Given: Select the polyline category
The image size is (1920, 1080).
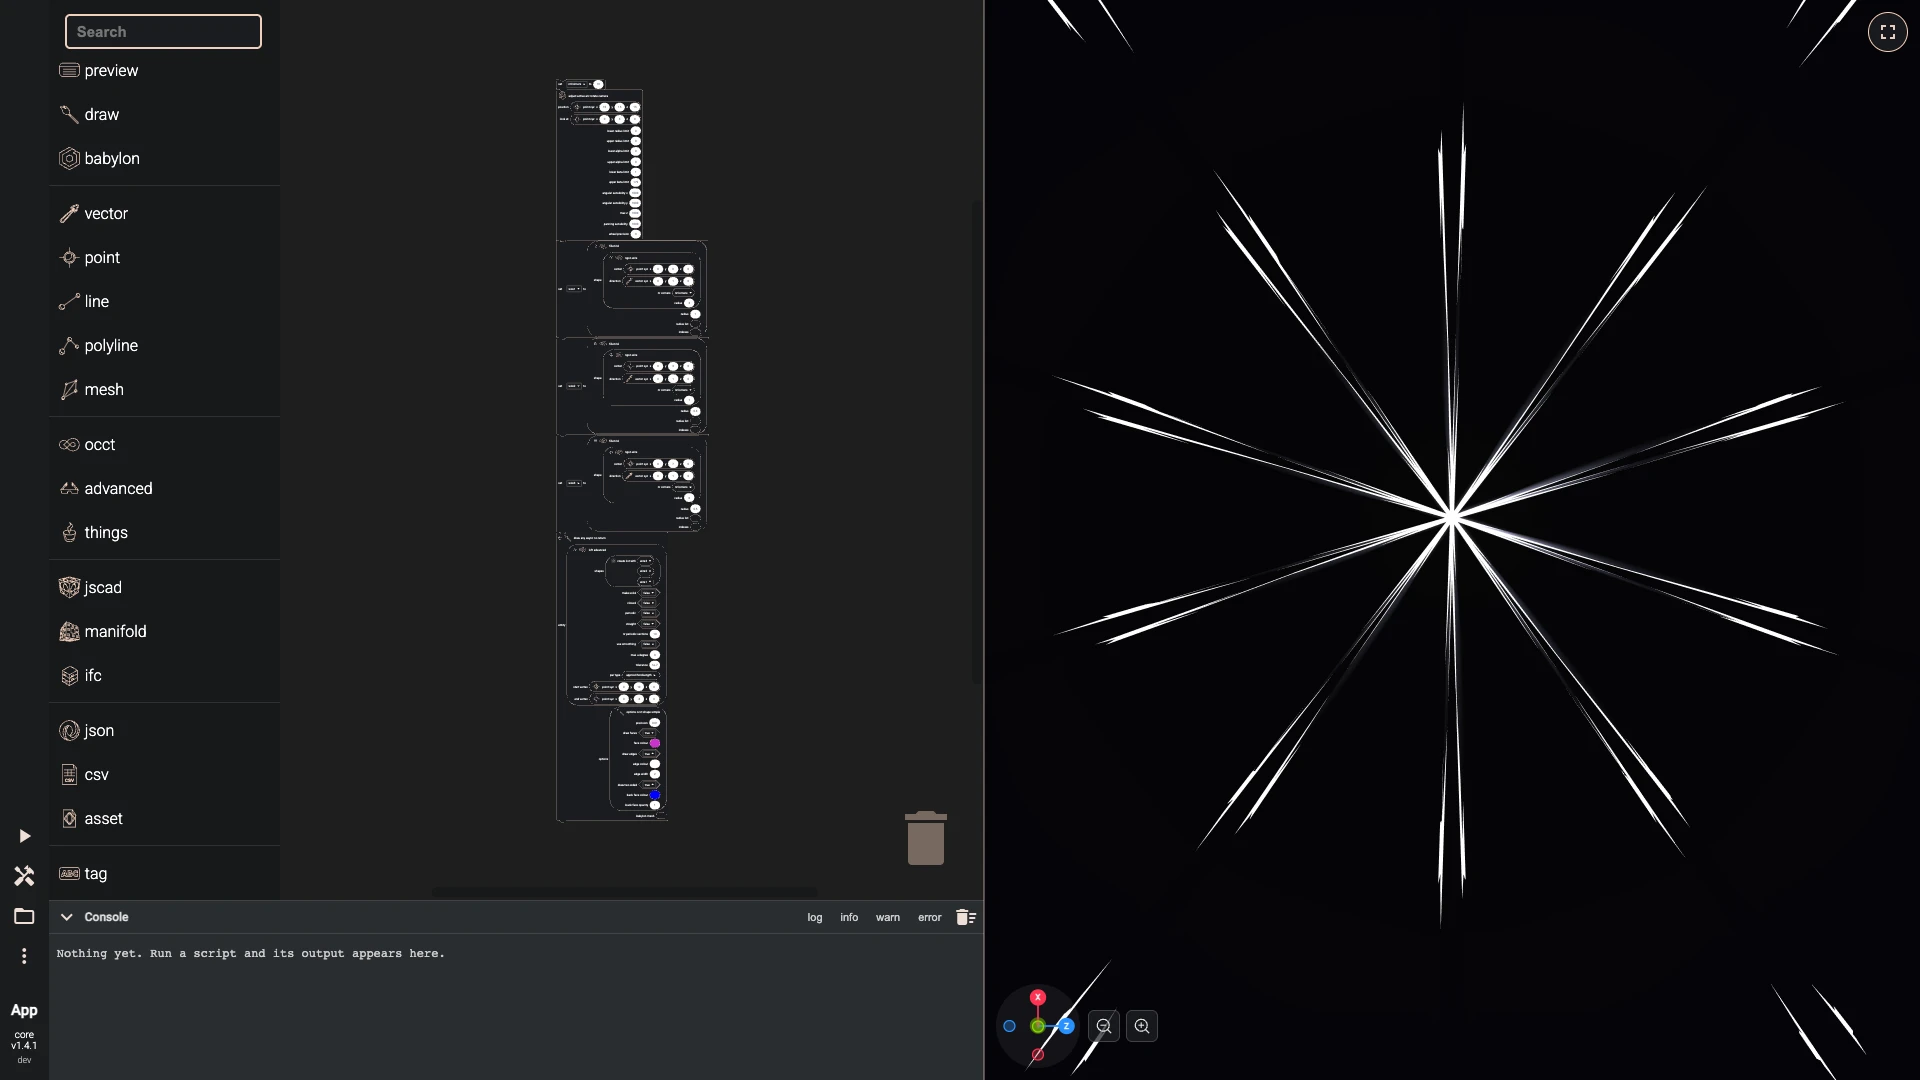Looking at the screenshot, I should 164,345.
